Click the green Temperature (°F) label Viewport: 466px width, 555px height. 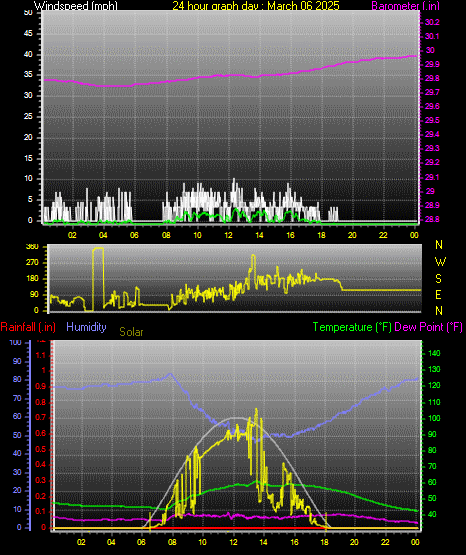(x=352, y=327)
